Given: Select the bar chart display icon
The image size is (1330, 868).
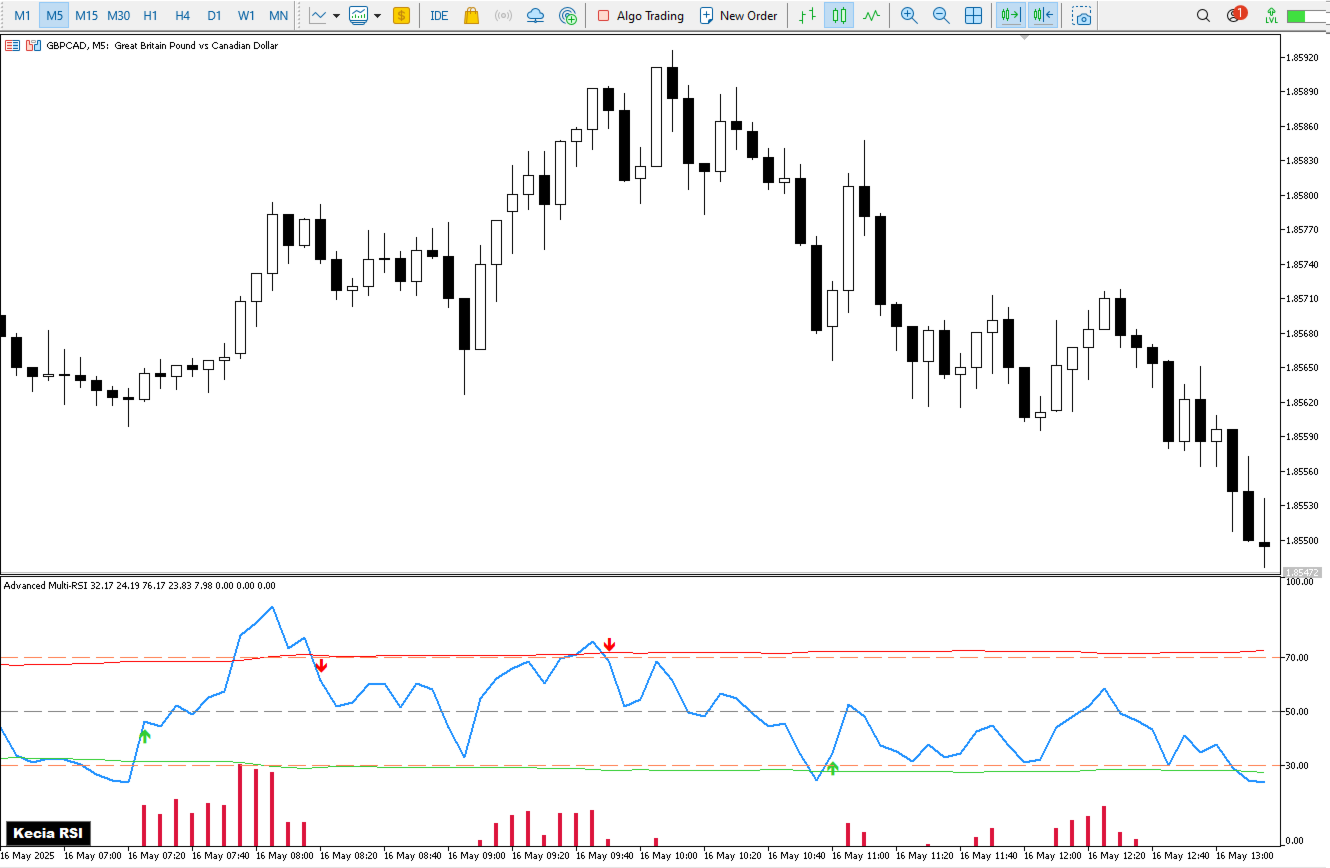Looking at the screenshot, I should pyautogui.click(x=806, y=15).
